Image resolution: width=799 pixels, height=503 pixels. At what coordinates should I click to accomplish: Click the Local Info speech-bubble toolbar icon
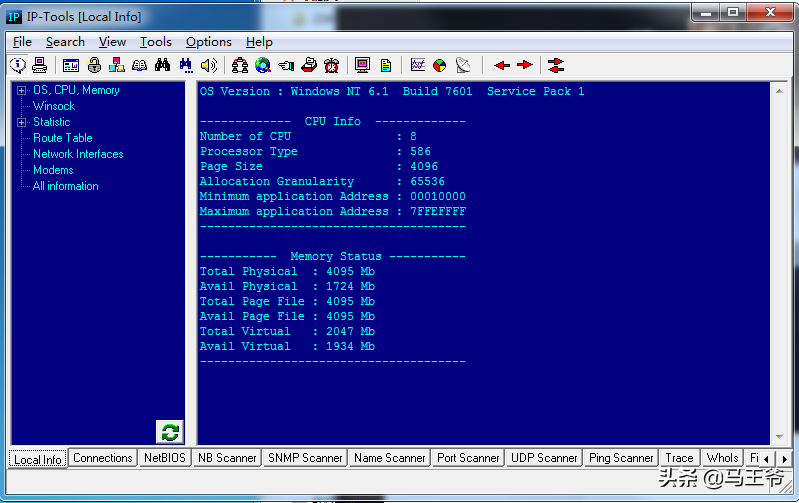18,65
